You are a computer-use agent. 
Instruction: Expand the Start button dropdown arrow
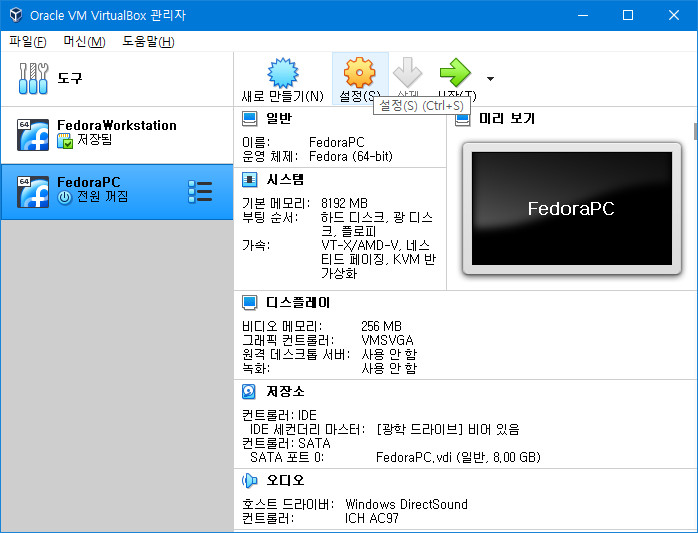(x=490, y=79)
